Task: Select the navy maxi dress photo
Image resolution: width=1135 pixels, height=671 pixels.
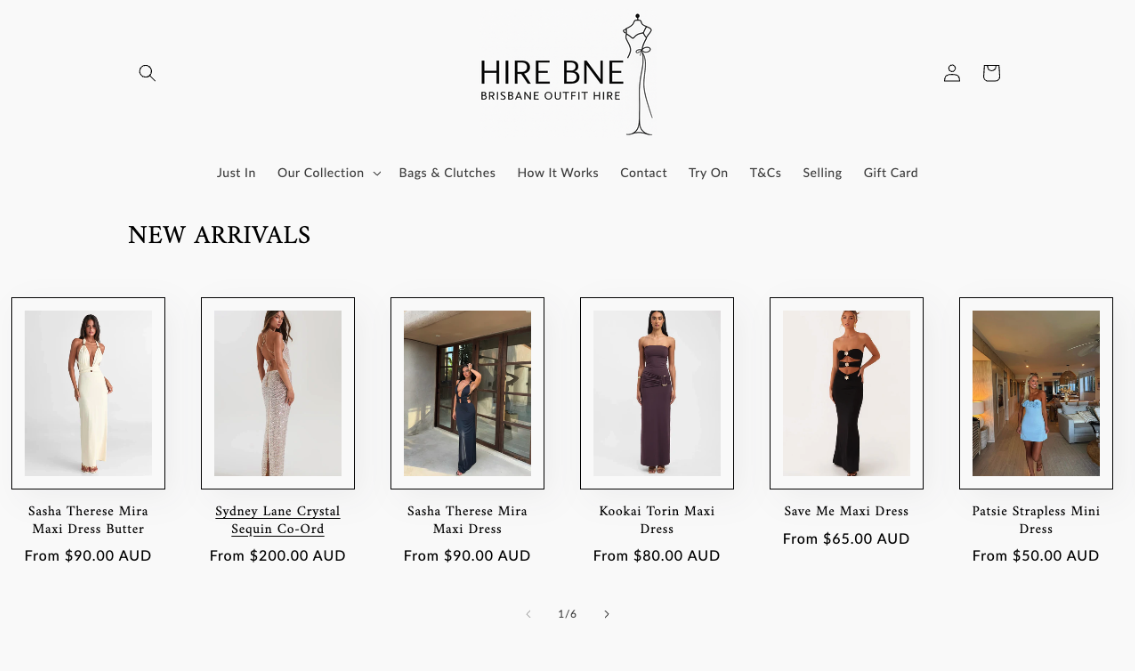Action: pyautogui.click(x=468, y=393)
